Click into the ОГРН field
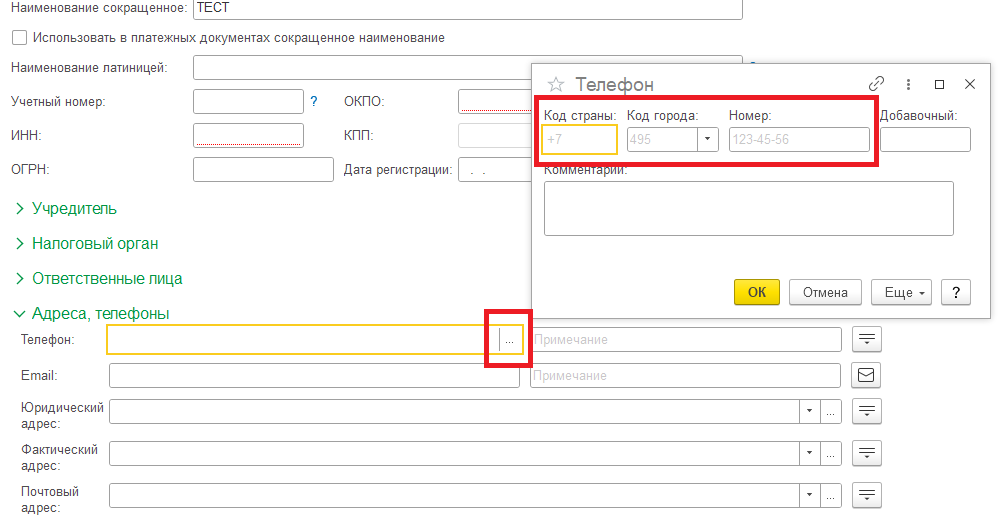Viewport: 1007px width, 528px height. (x=263, y=170)
